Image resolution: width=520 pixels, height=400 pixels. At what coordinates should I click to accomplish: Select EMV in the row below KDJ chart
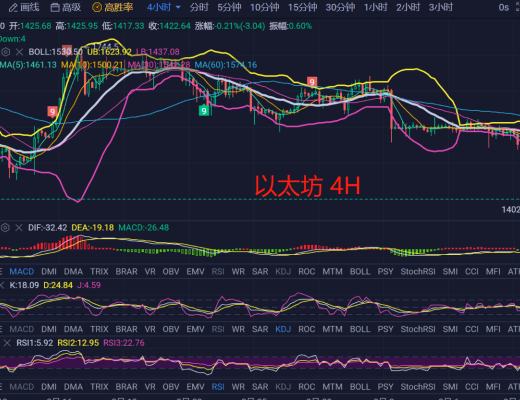click(195, 329)
